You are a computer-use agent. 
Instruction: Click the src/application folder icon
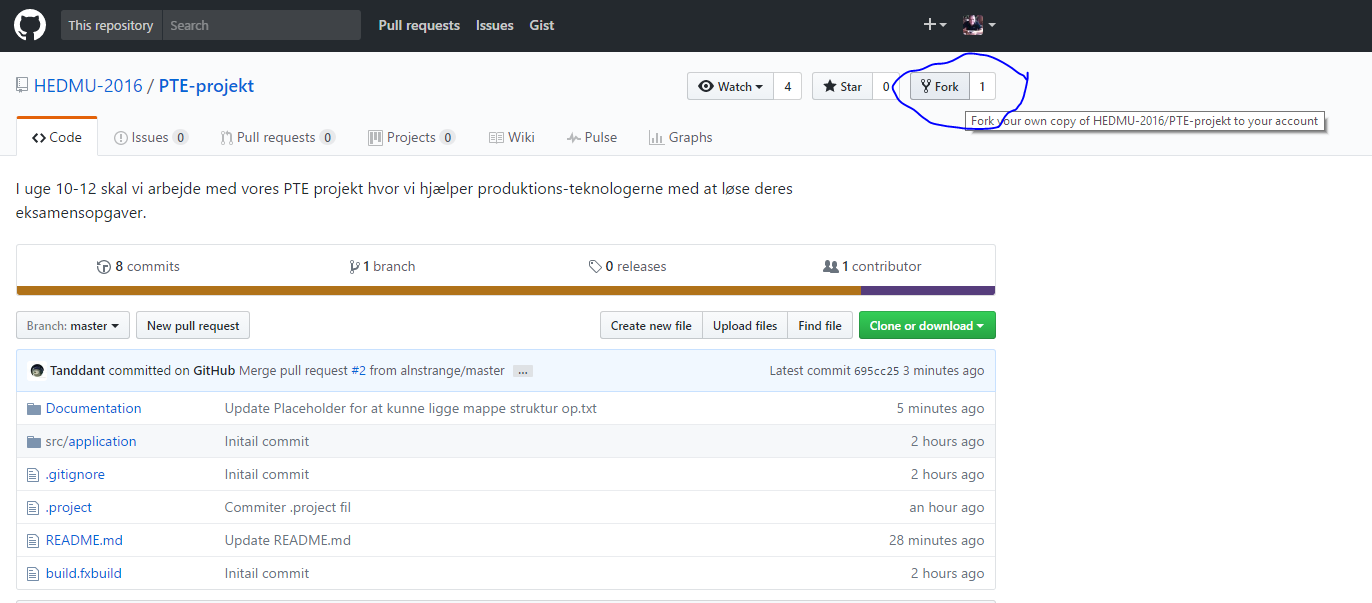[34, 441]
